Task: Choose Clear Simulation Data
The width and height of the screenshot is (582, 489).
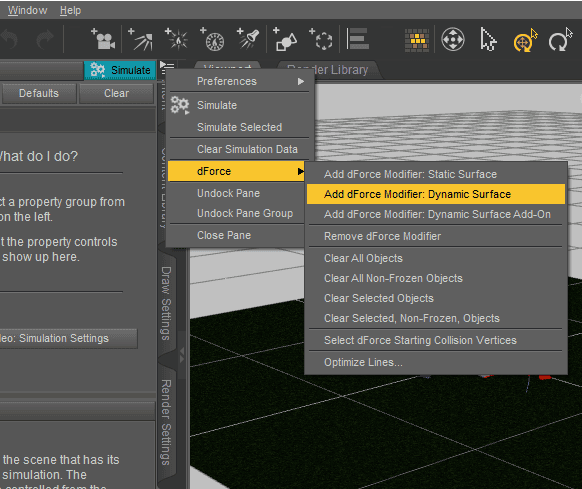Action: pyautogui.click(x=239, y=149)
